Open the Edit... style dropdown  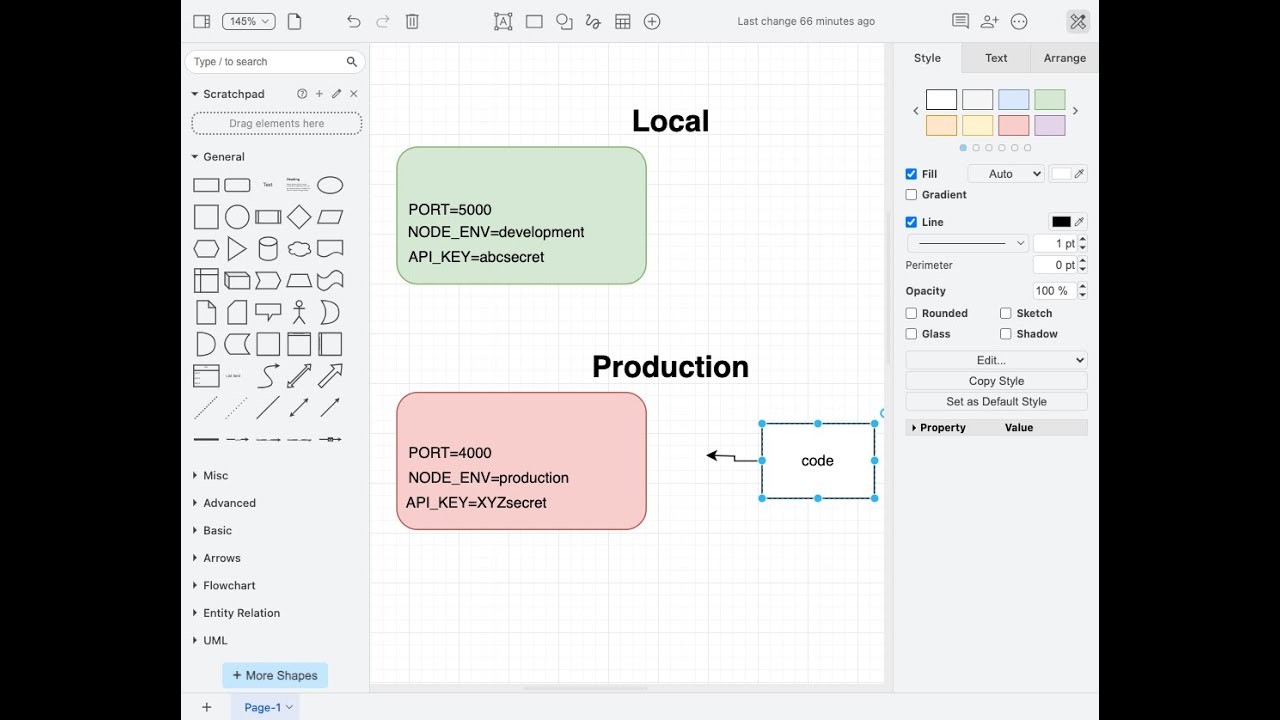[x=996, y=360]
